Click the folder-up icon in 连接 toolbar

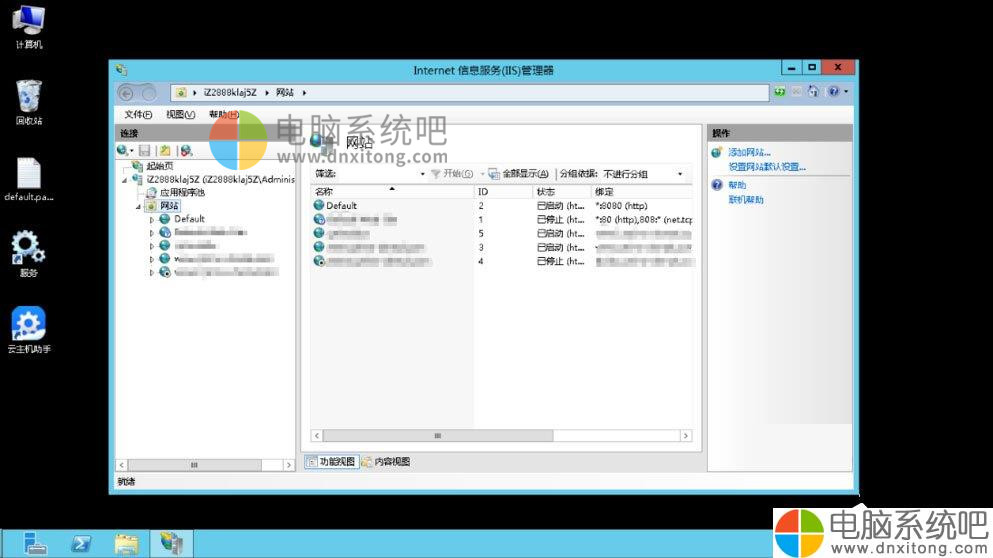point(165,150)
